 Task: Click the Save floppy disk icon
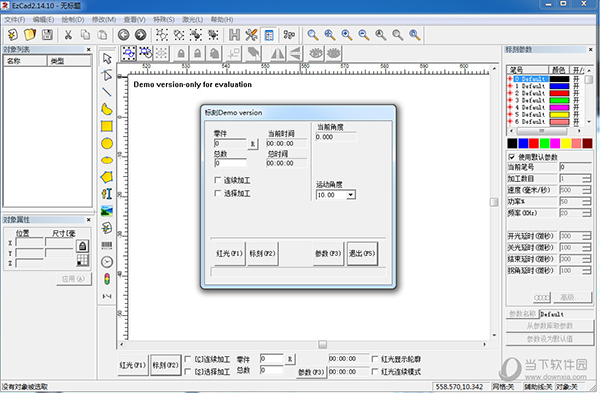[x=47, y=35]
